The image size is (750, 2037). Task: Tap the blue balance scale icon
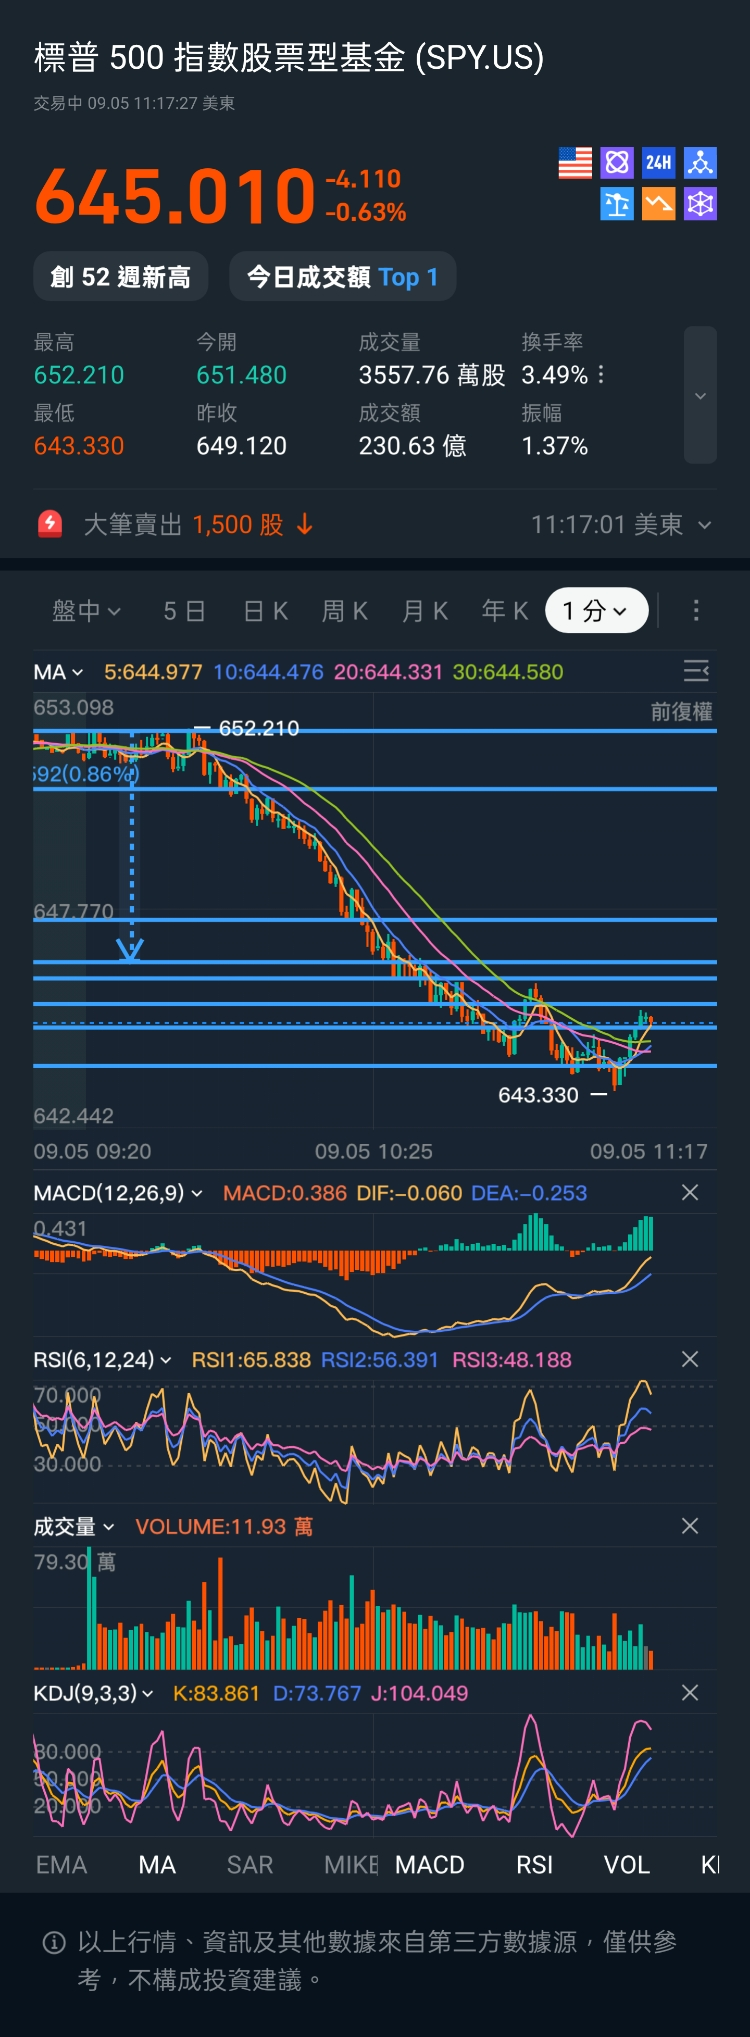click(617, 204)
